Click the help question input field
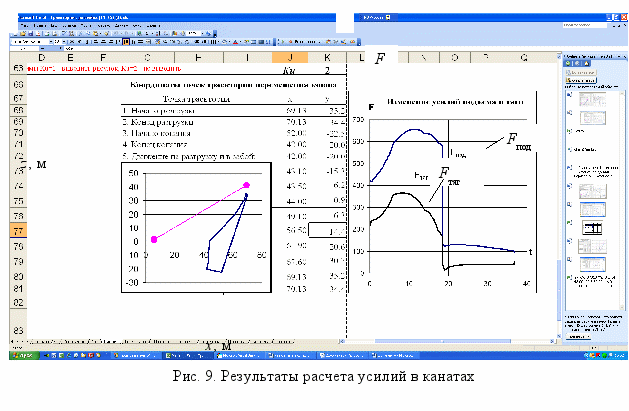 [x=585, y=25]
